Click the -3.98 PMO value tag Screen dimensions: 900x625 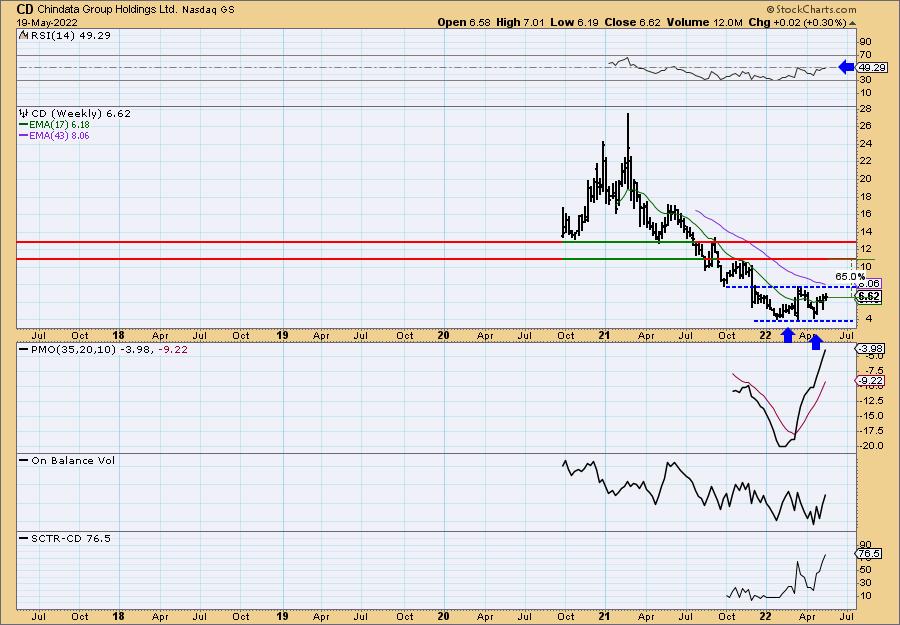871,348
